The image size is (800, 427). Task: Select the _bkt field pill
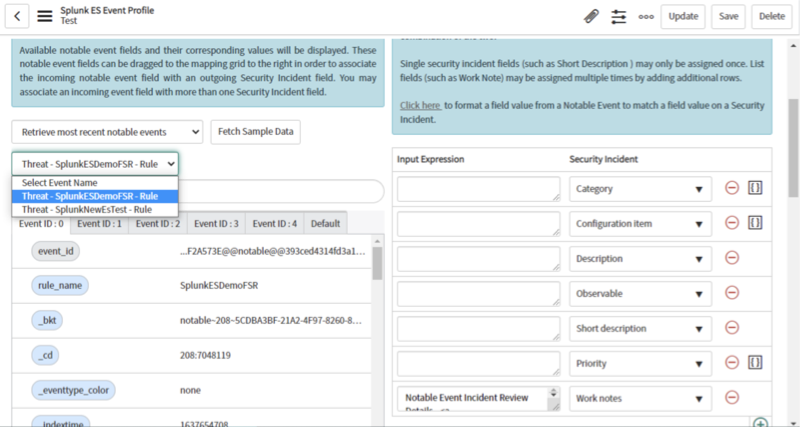click(47, 320)
